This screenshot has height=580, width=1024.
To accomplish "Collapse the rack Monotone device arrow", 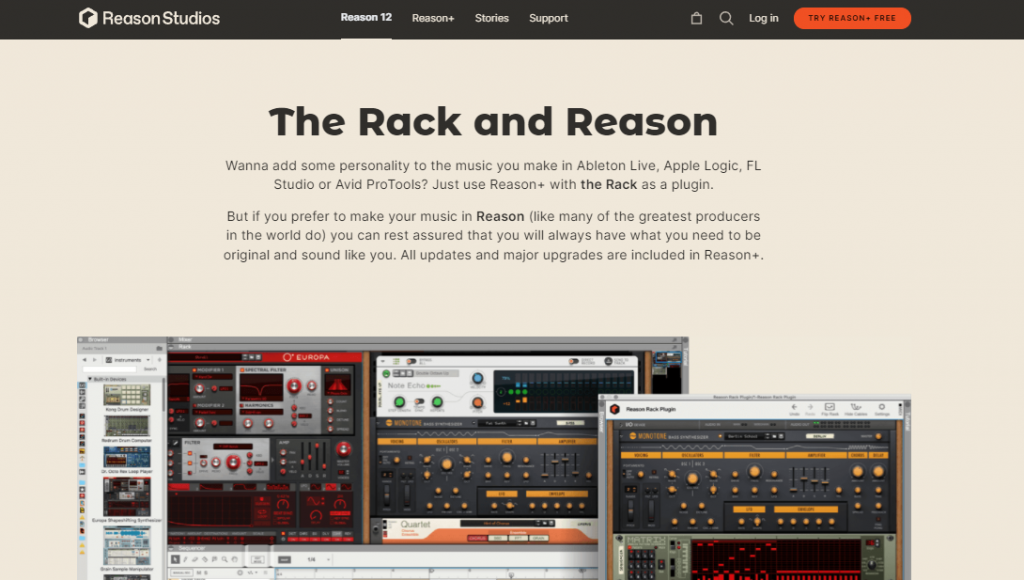I will (x=380, y=423).
